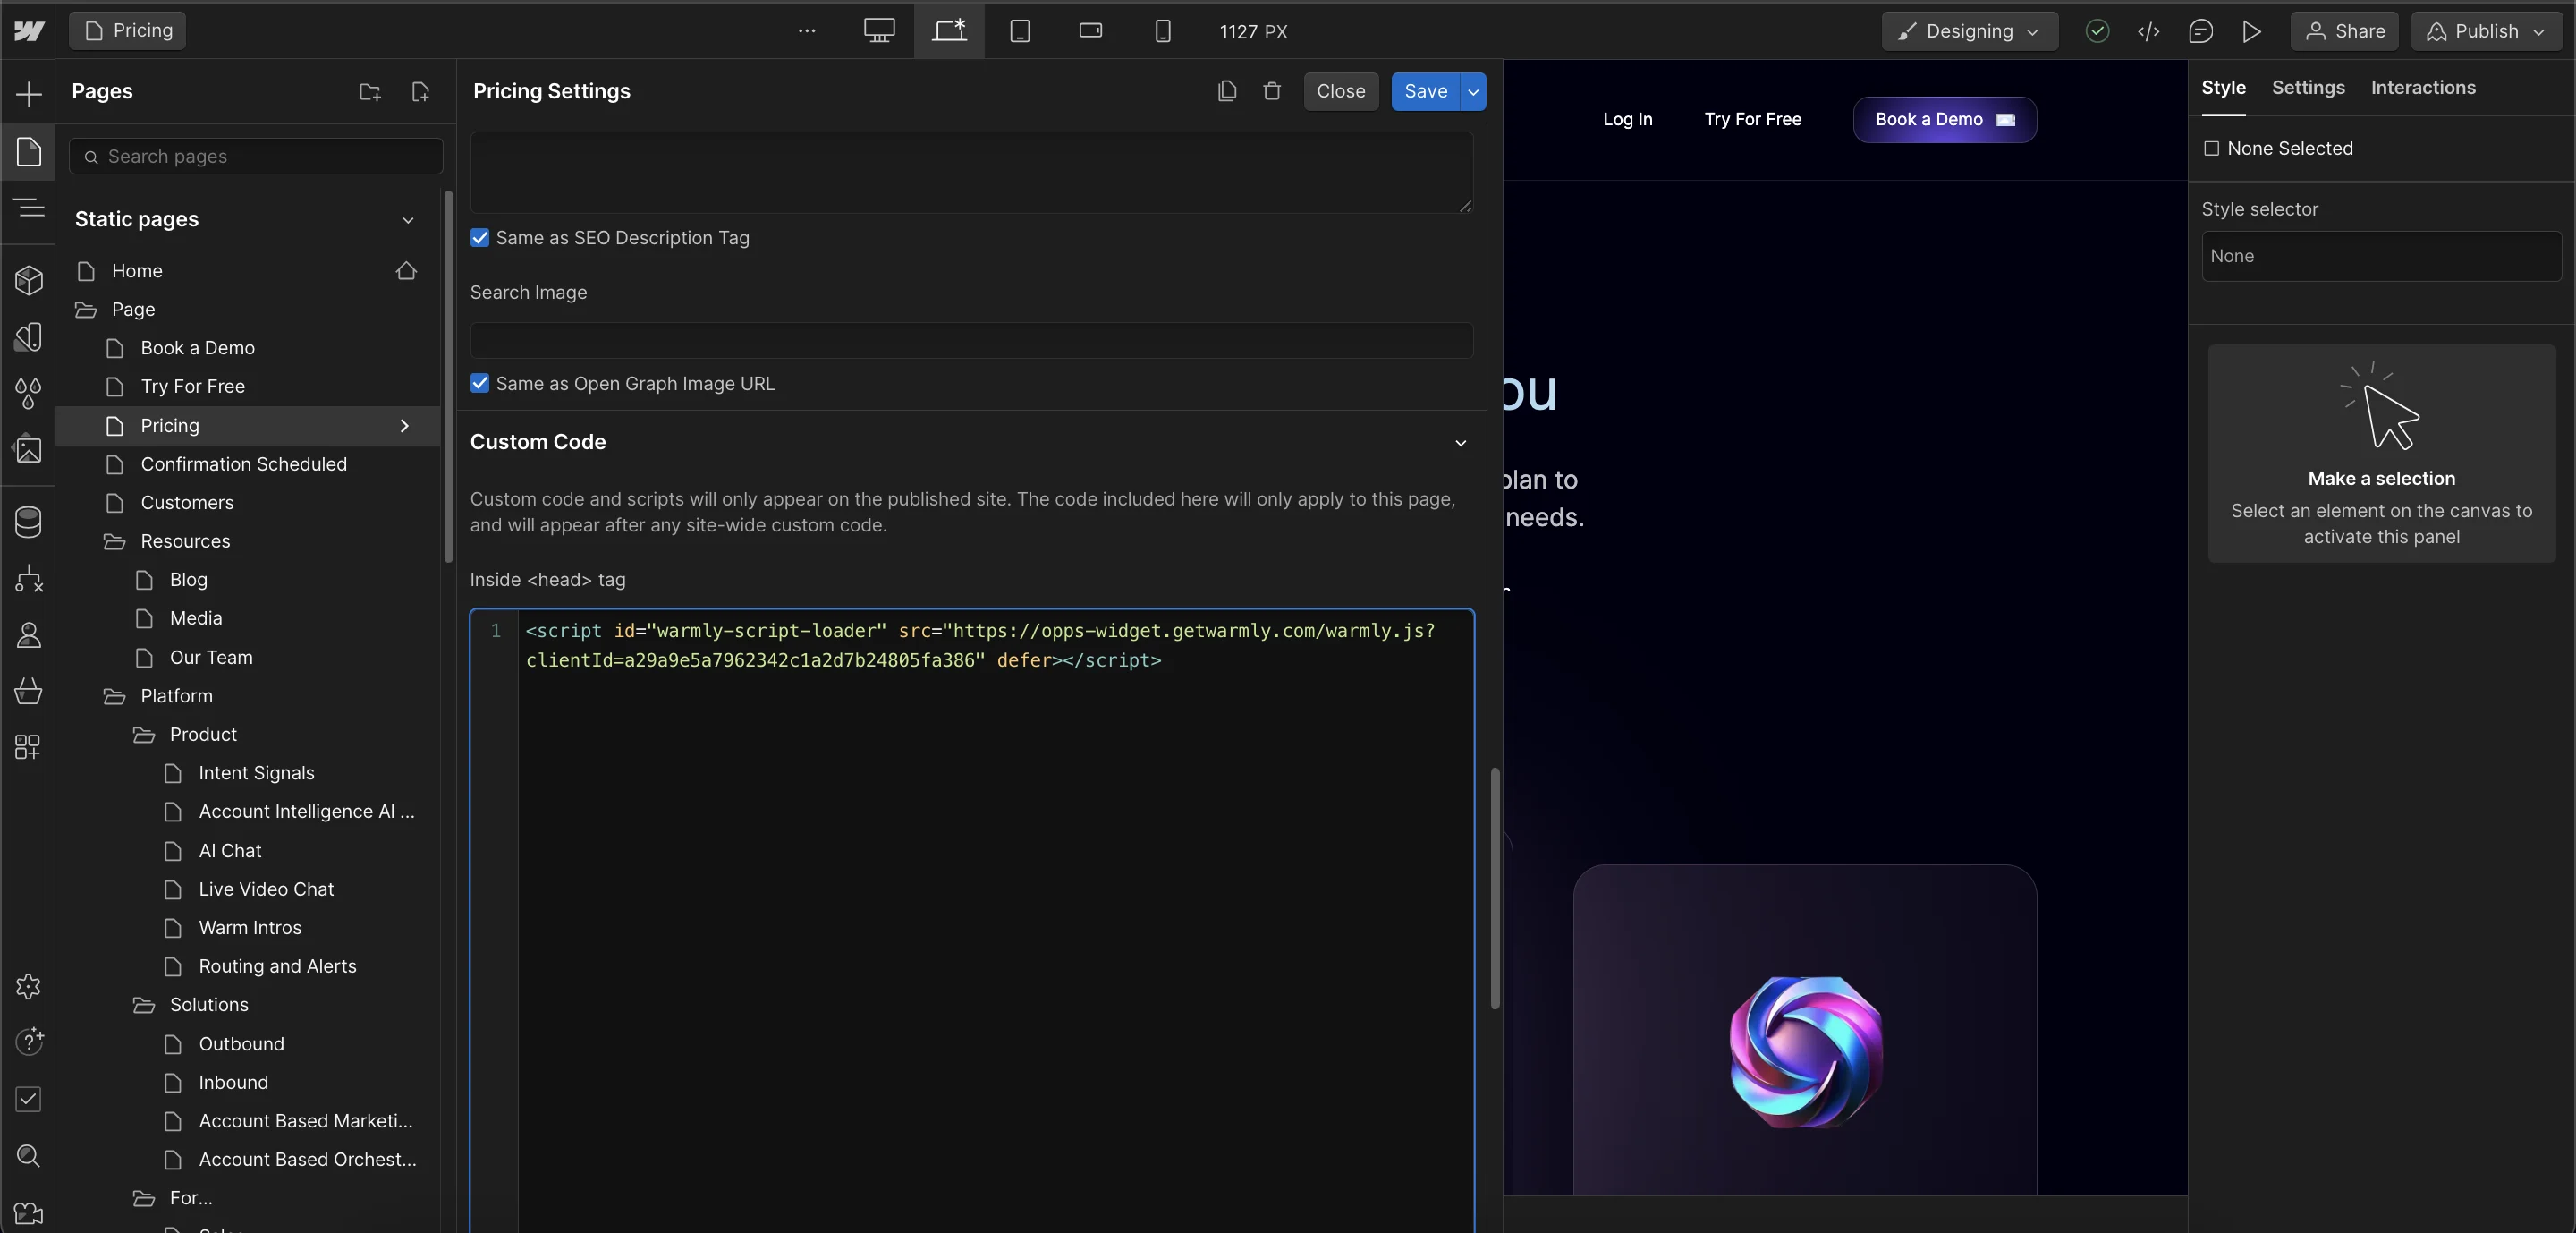The height and width of the screenshot is (1233, 2576).
Task: Open the Users panel icon
Action: (29, 634)
